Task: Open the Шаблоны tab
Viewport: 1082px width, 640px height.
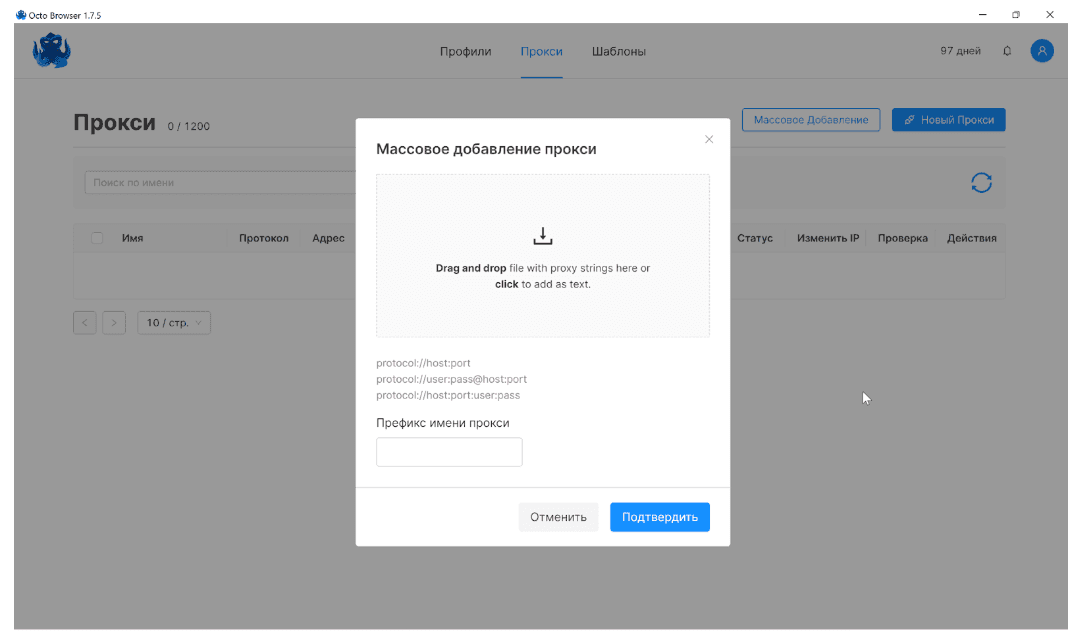Action: [x=618, y=52]
